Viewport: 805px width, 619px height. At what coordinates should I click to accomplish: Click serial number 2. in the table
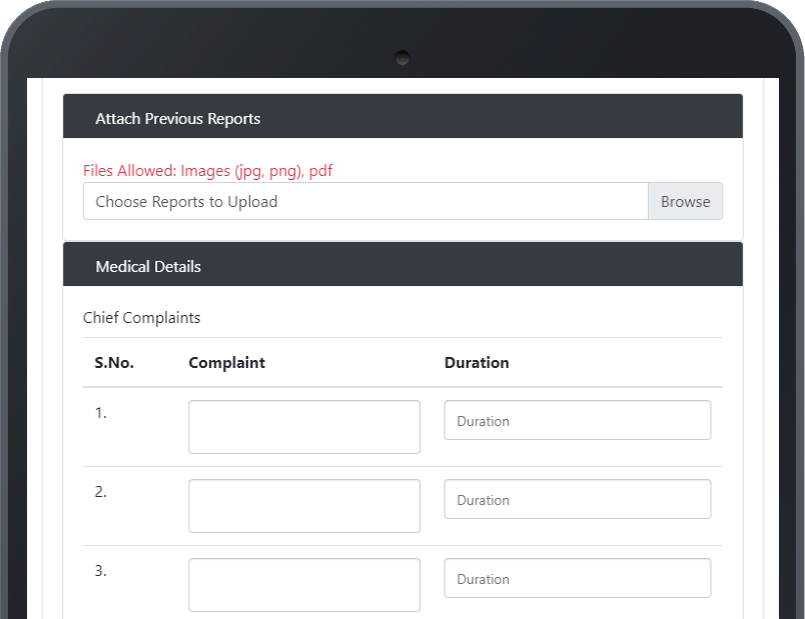coord(101,492)
